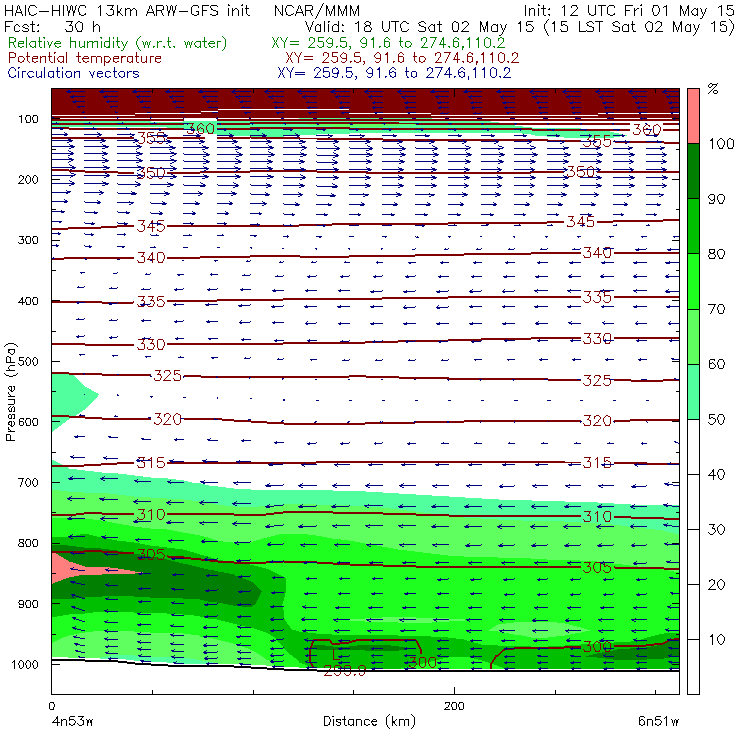Click the red XY coordinates text line
Image resolution: width=740 pixels, height=740 pixels.
point(402,58)
